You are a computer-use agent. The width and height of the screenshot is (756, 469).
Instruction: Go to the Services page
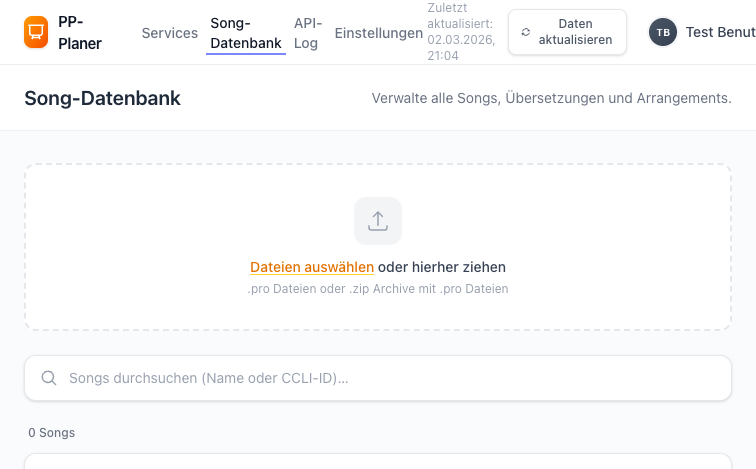[170, 33]
